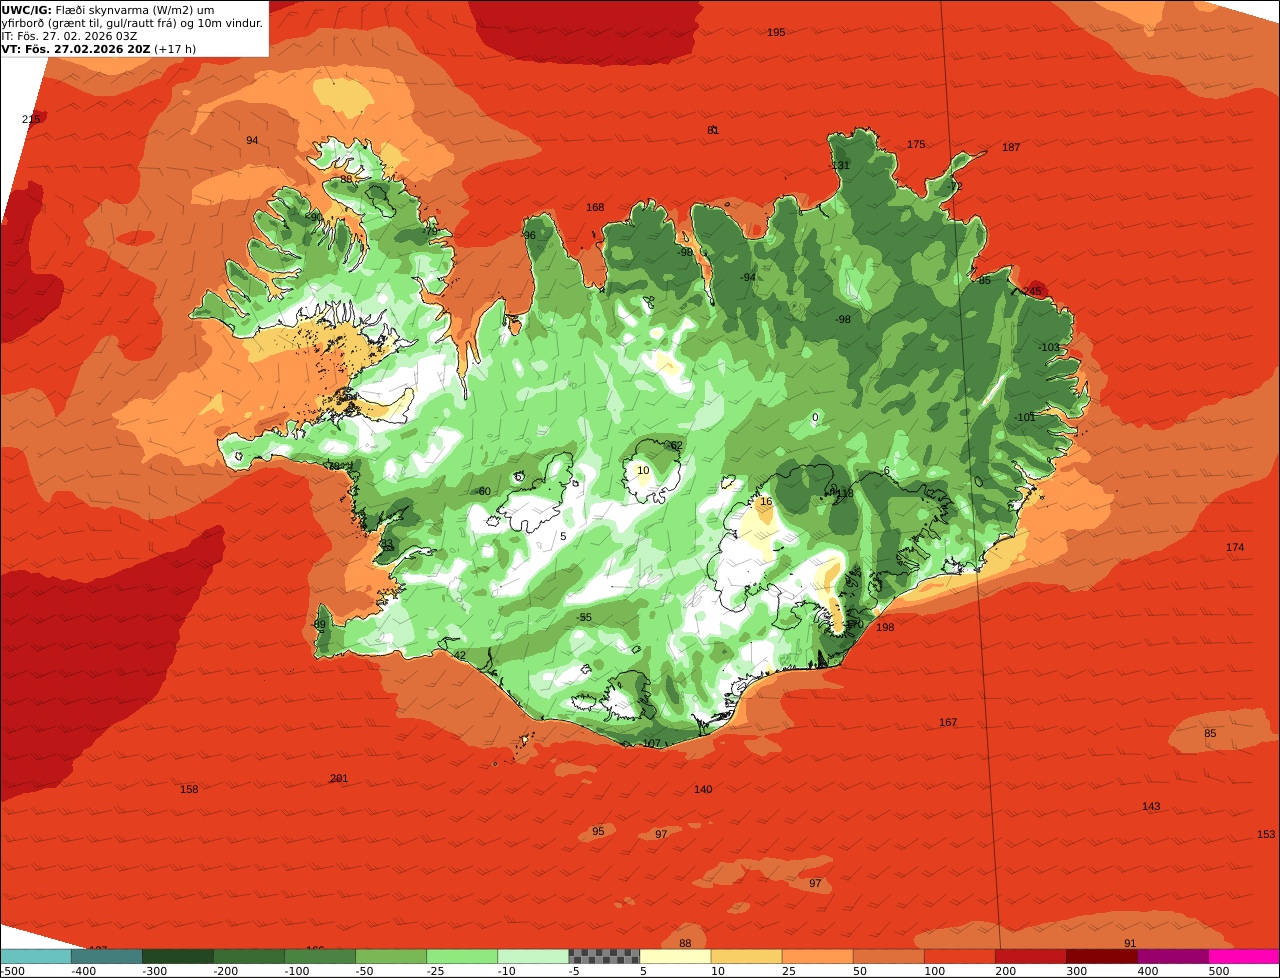Click the 300 to 400 dark maroon swatch
The height and width of the screenshot is (978, 1280).
tap(1102, 956)
